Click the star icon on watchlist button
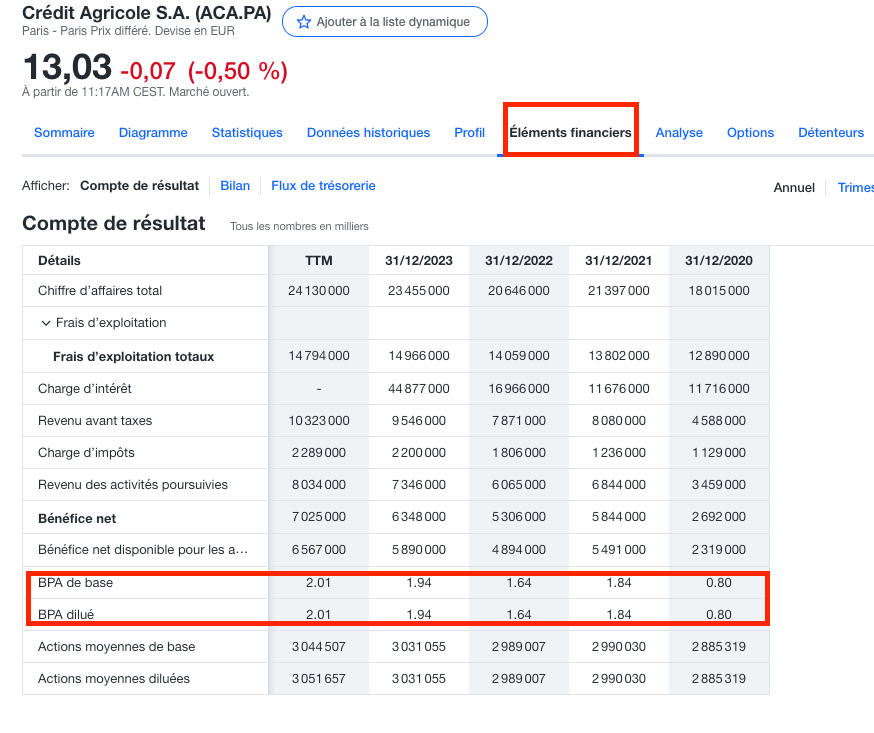874x733 pixels. [303, 22]
